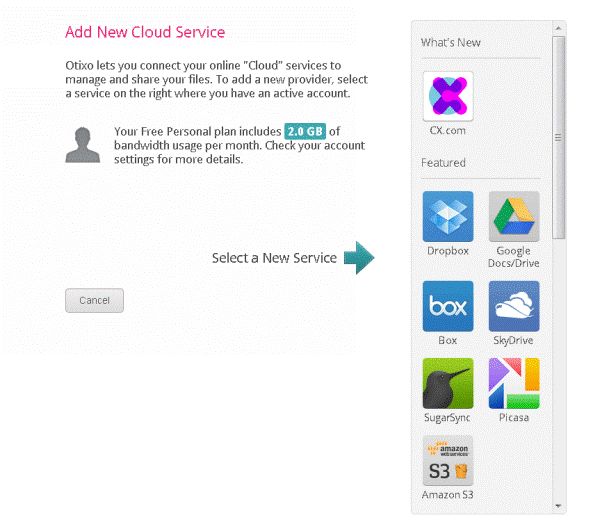Click the Select a New Service text
The height and width of the screenshot is (522, 600).
[274, 258]
